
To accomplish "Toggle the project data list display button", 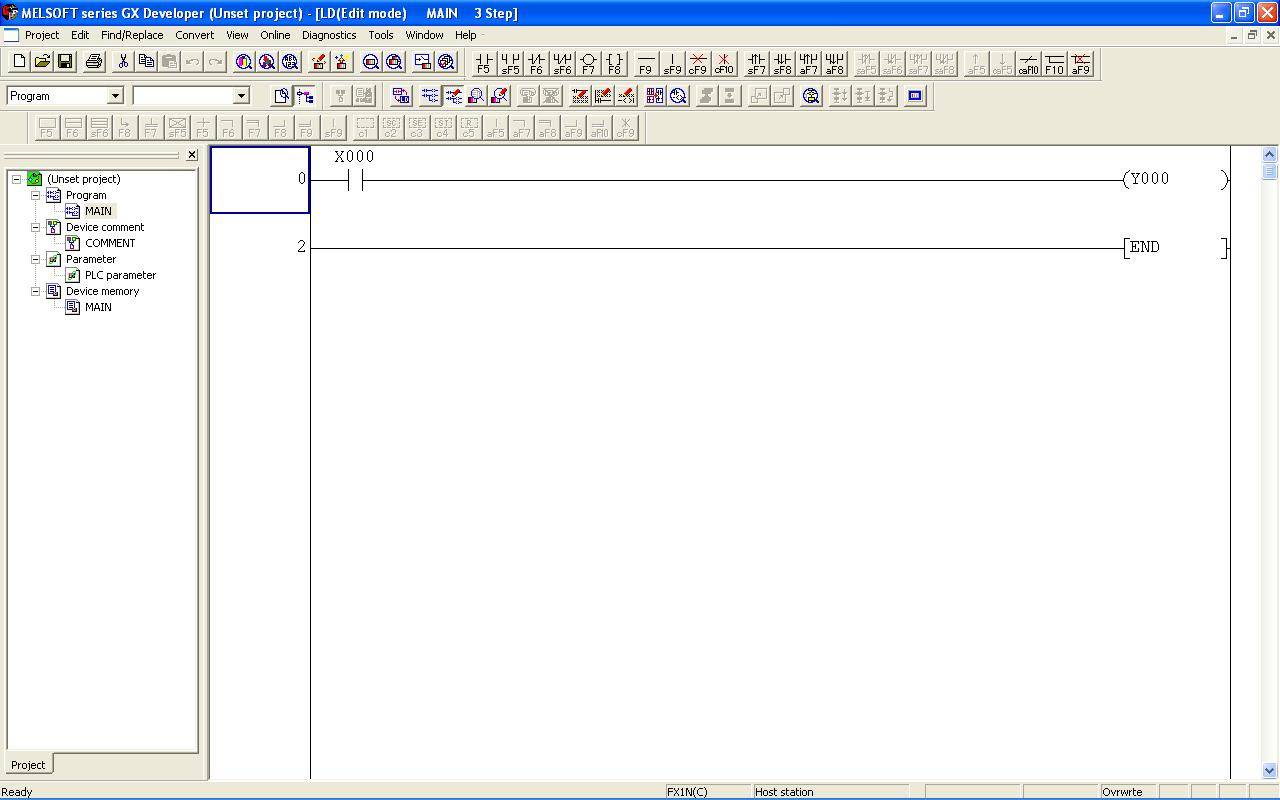I will click(x=305, y=96).
